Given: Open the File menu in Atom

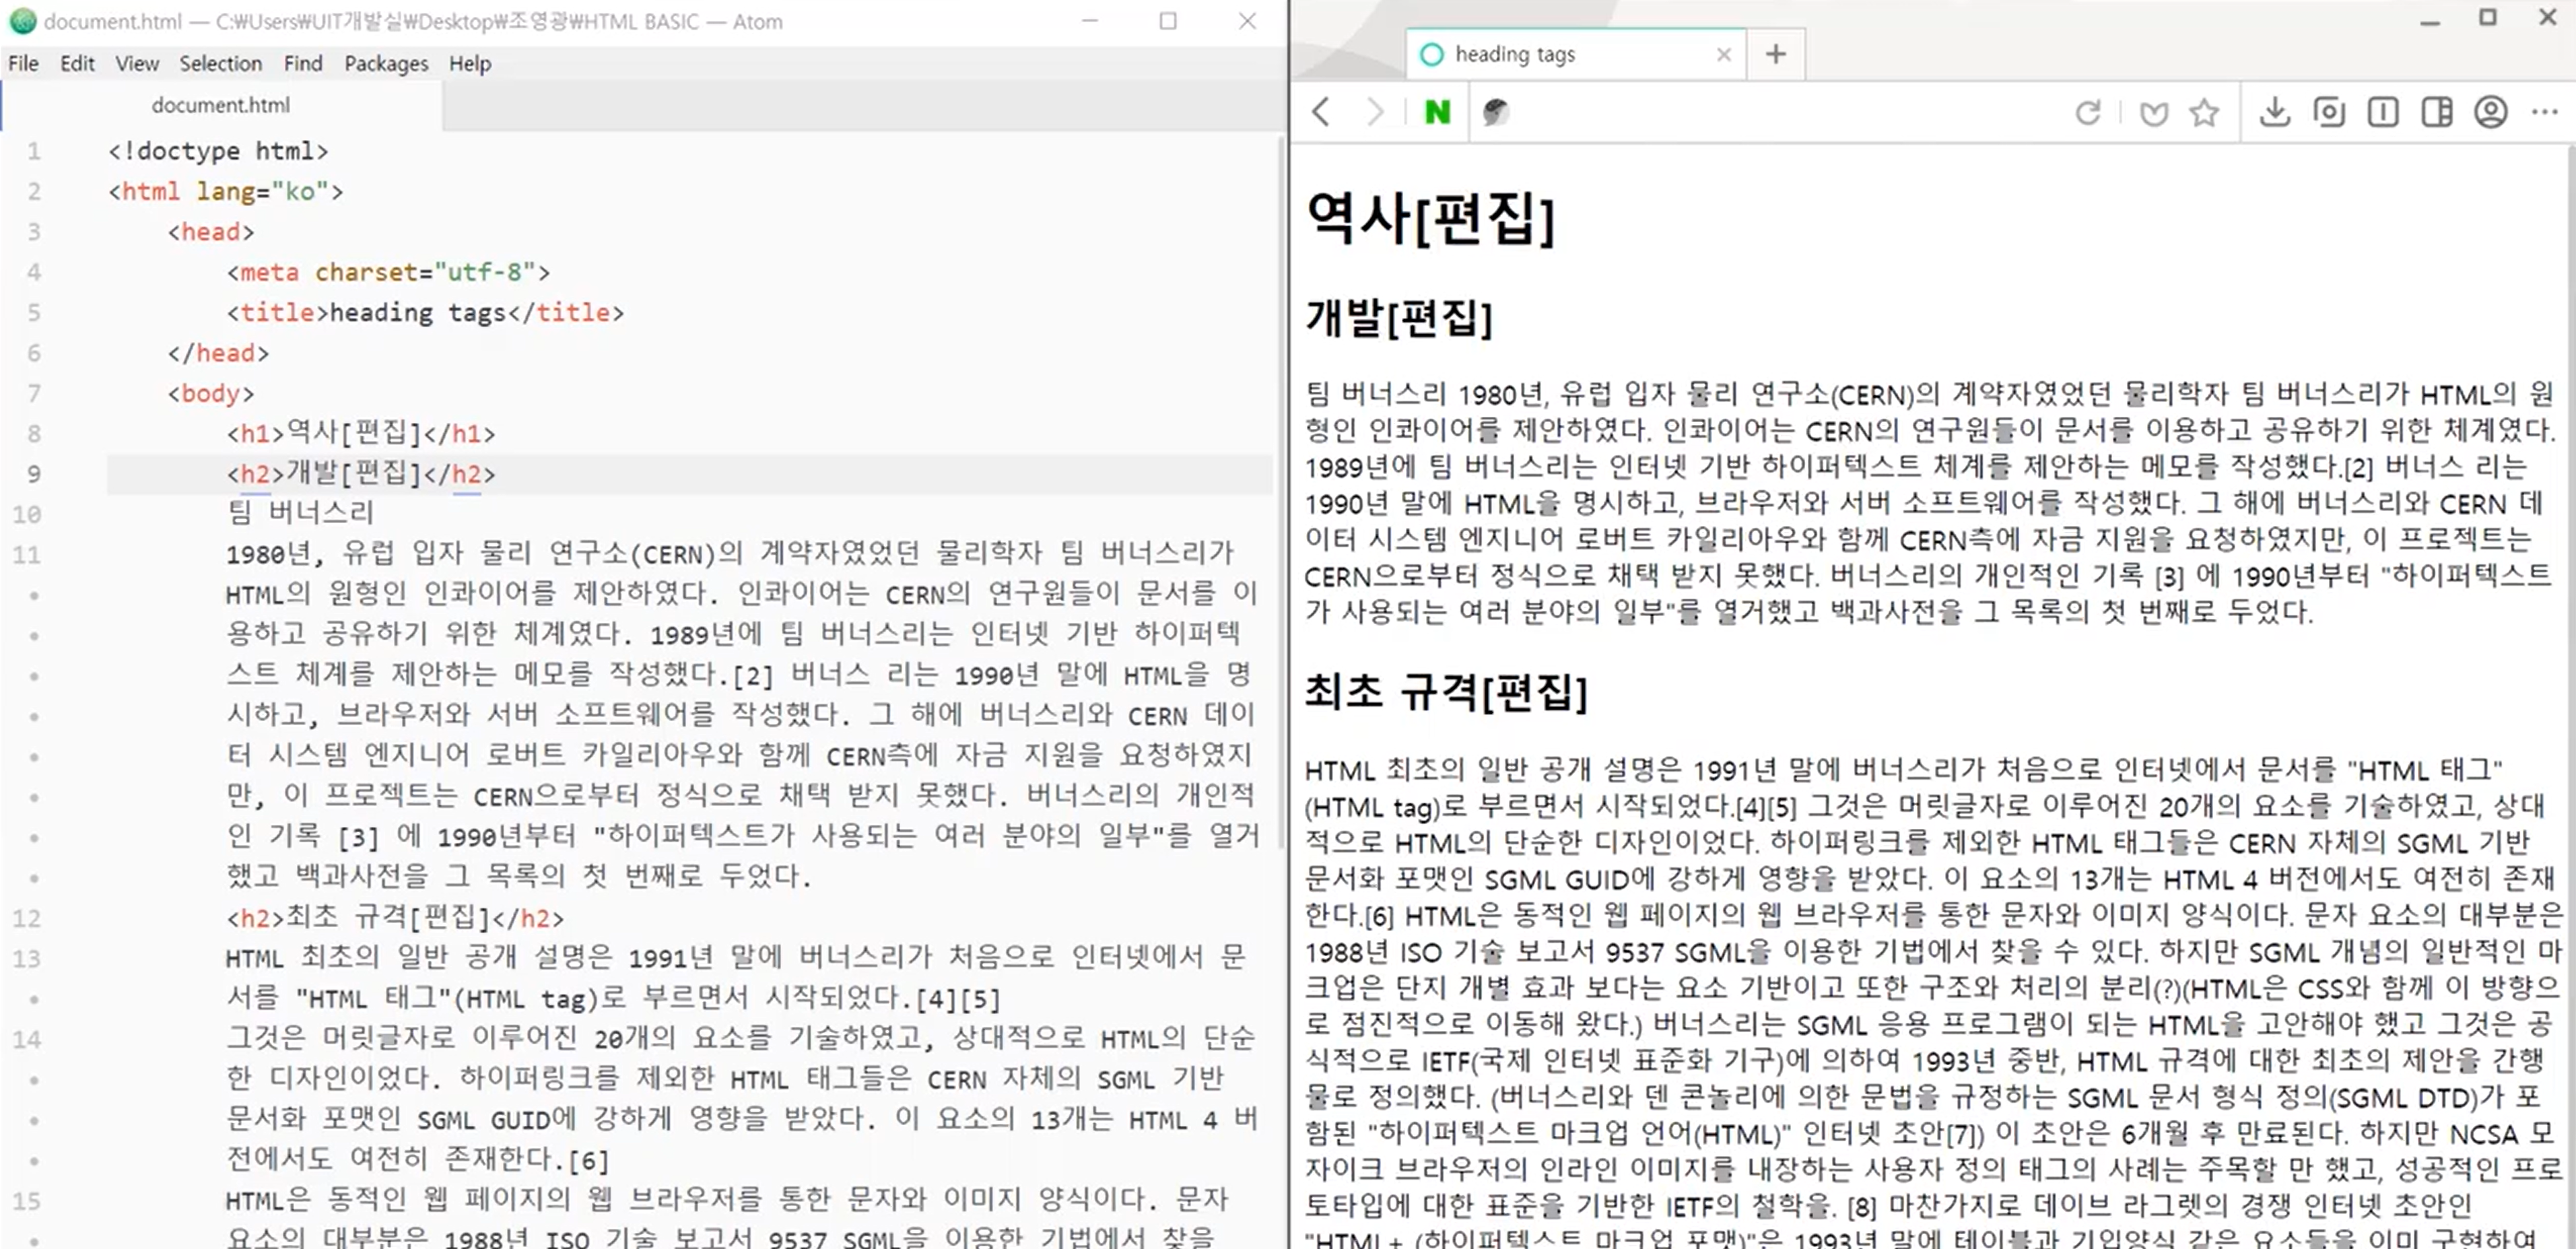Looking at the screenshot, I should pyautogui.click(x=23, y=64).
